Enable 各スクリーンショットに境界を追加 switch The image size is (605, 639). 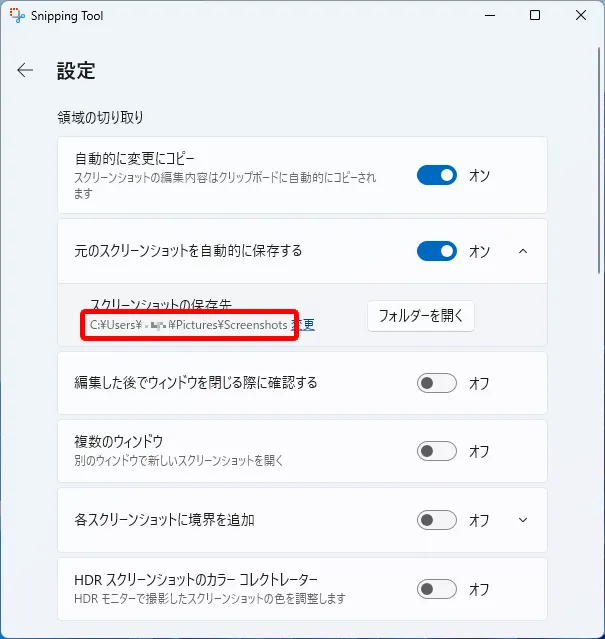pos(437,520)
